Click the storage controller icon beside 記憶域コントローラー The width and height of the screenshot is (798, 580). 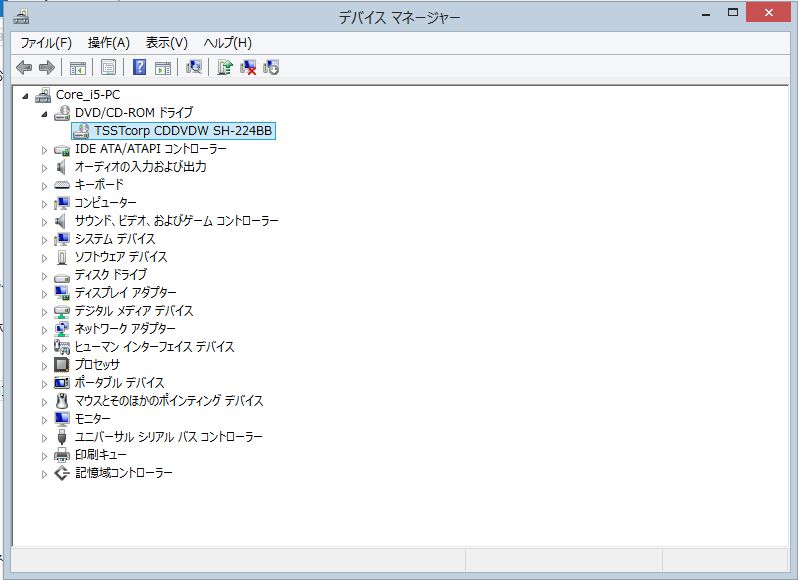[x=62, y=473]
